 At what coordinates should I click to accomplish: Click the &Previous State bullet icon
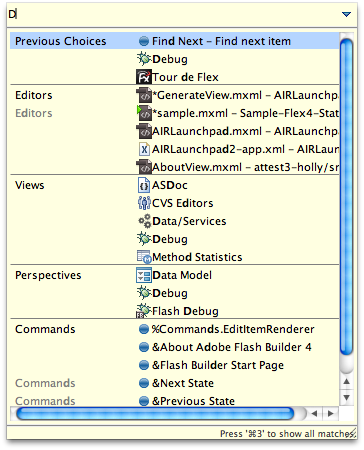pos(144,401)
